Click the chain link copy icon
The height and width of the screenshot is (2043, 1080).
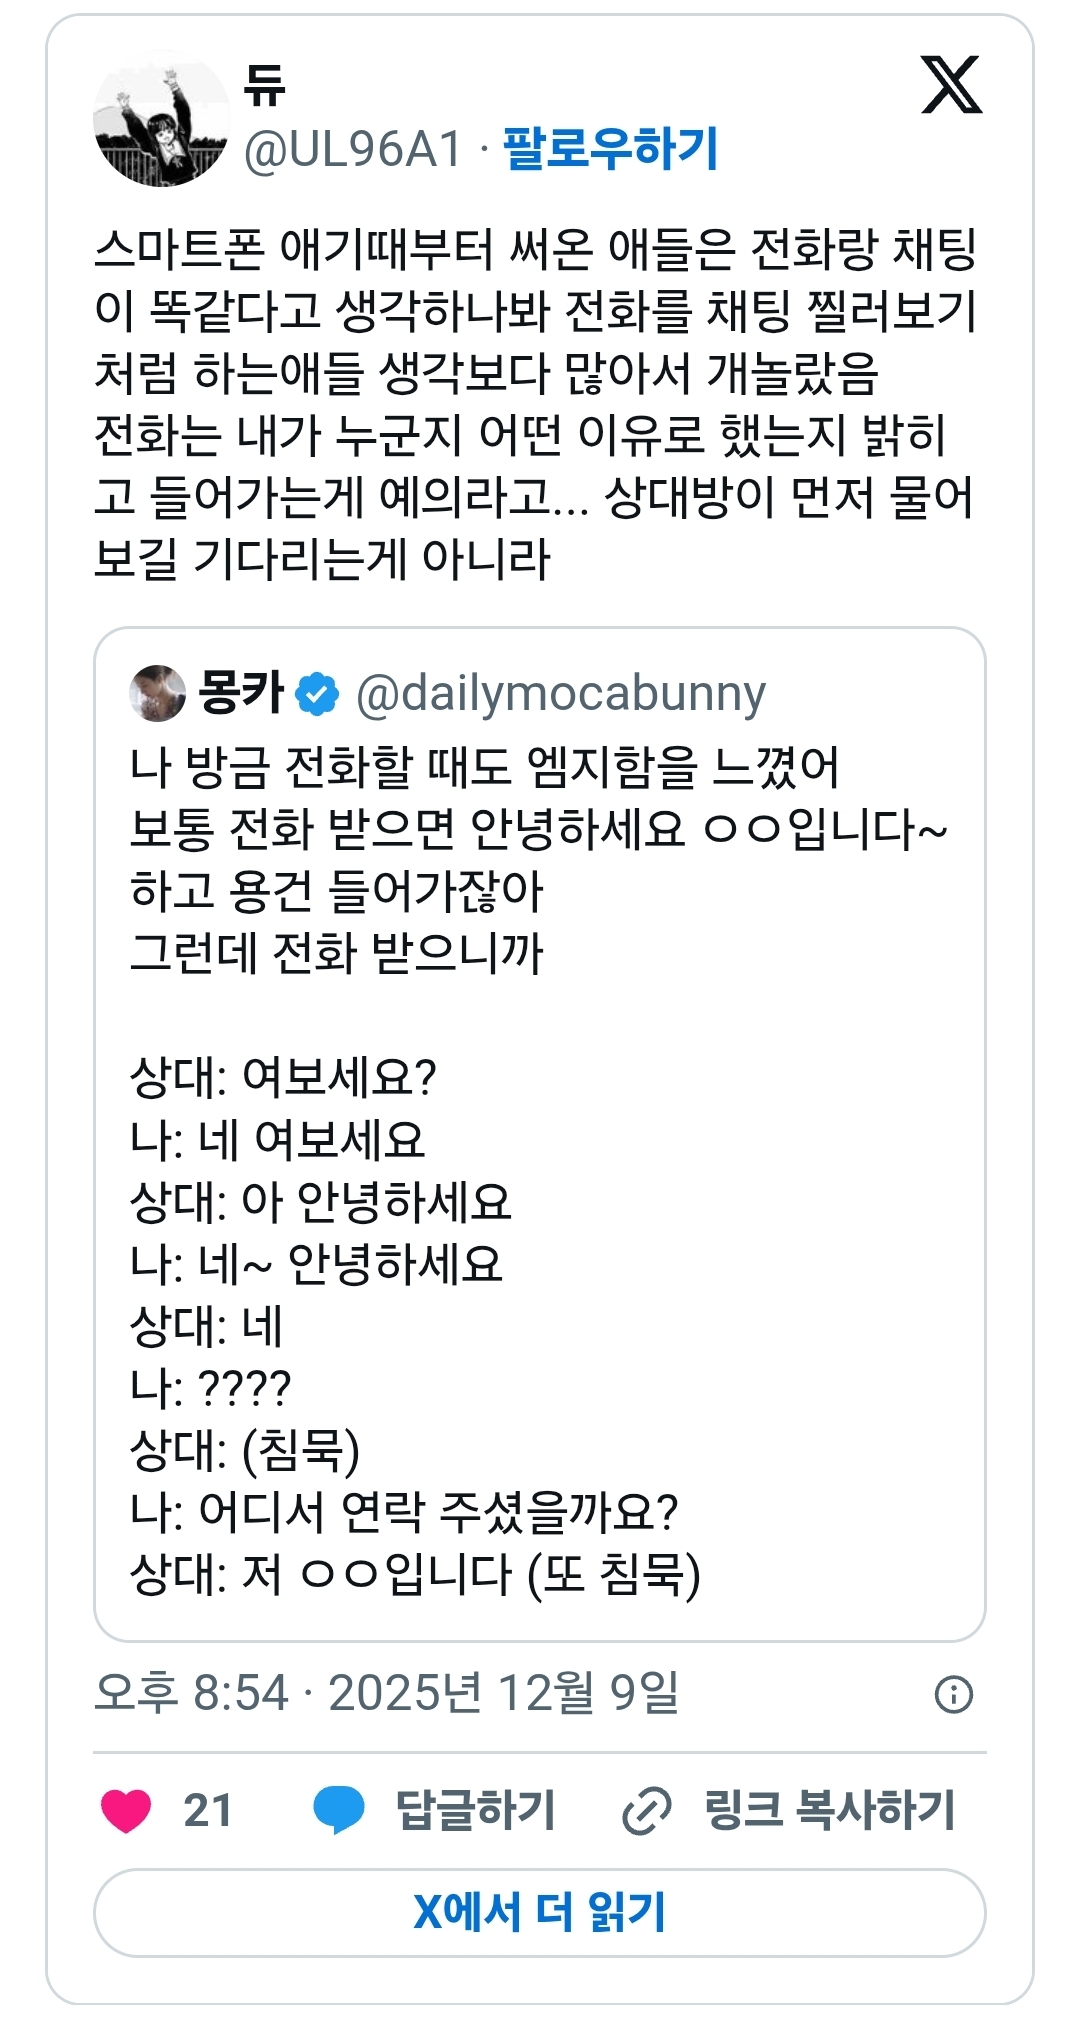click(x=647, y=1811)
